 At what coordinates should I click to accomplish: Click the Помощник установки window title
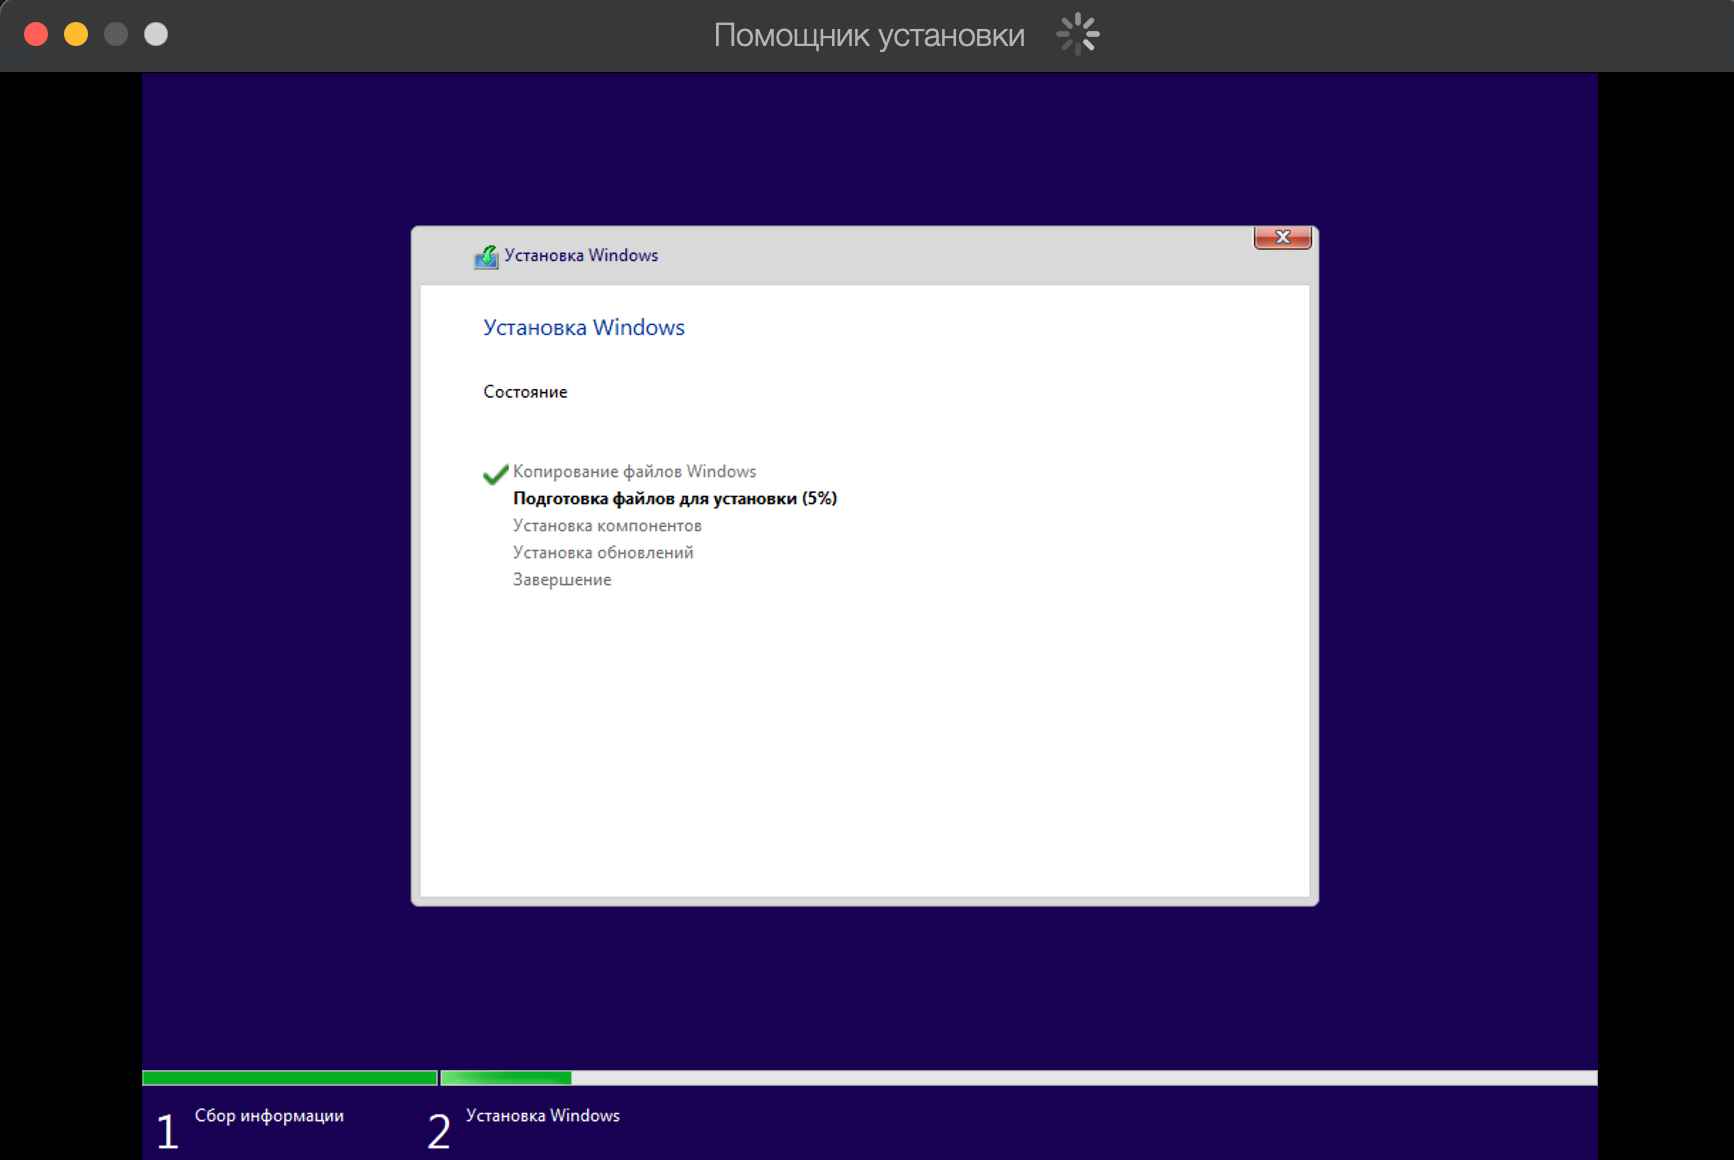click(x=869, y=35)
